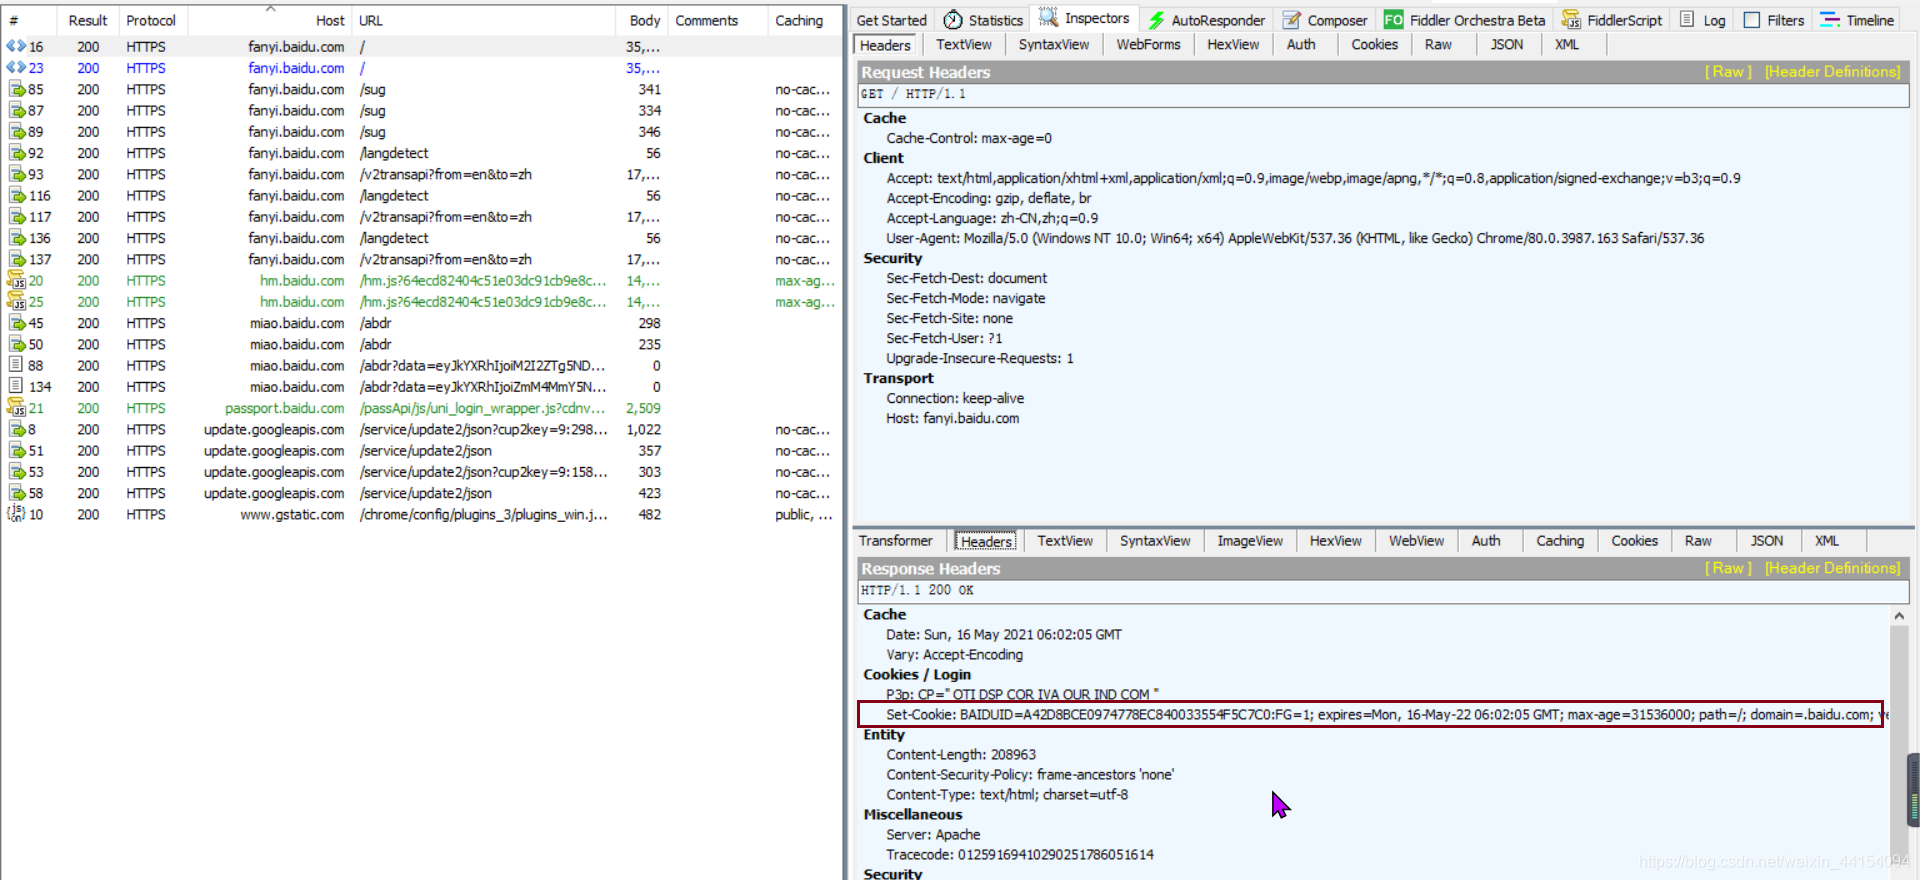Sort sessions by Host column header

tap(270, 20)
